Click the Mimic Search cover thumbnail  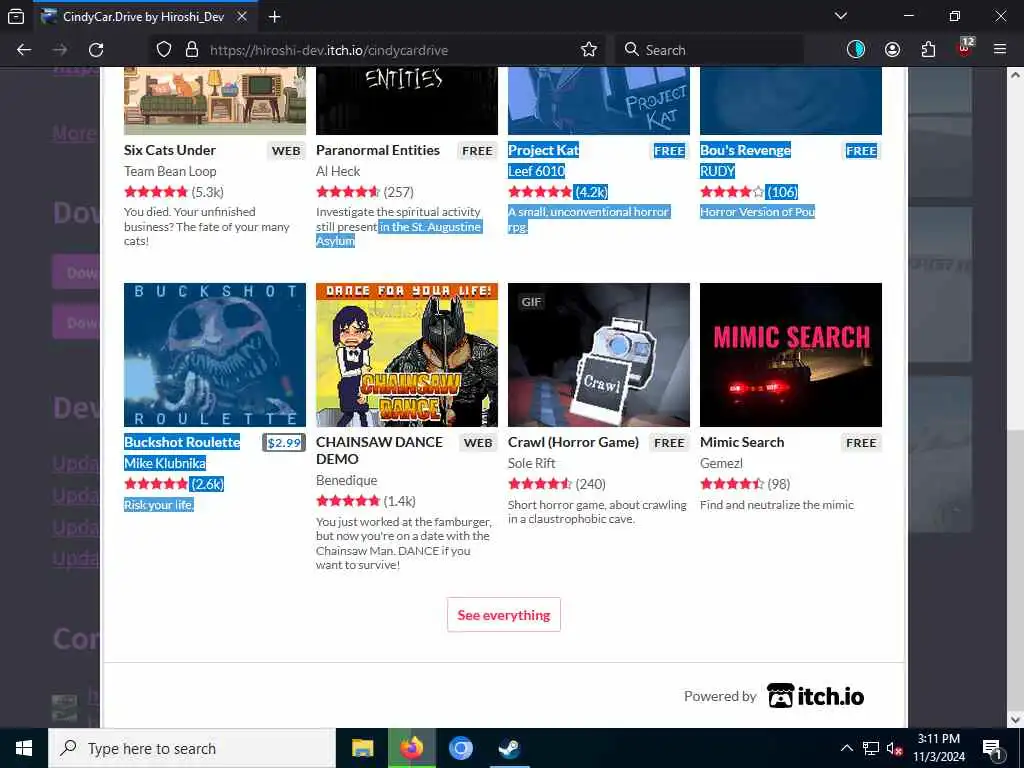791,355
